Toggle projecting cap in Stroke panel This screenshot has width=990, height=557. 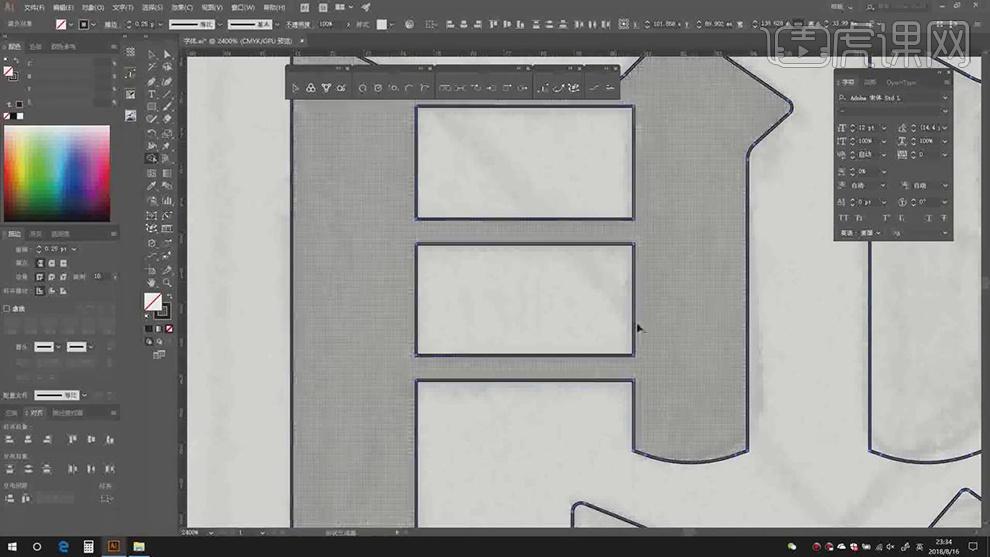[x=63, y=263]
